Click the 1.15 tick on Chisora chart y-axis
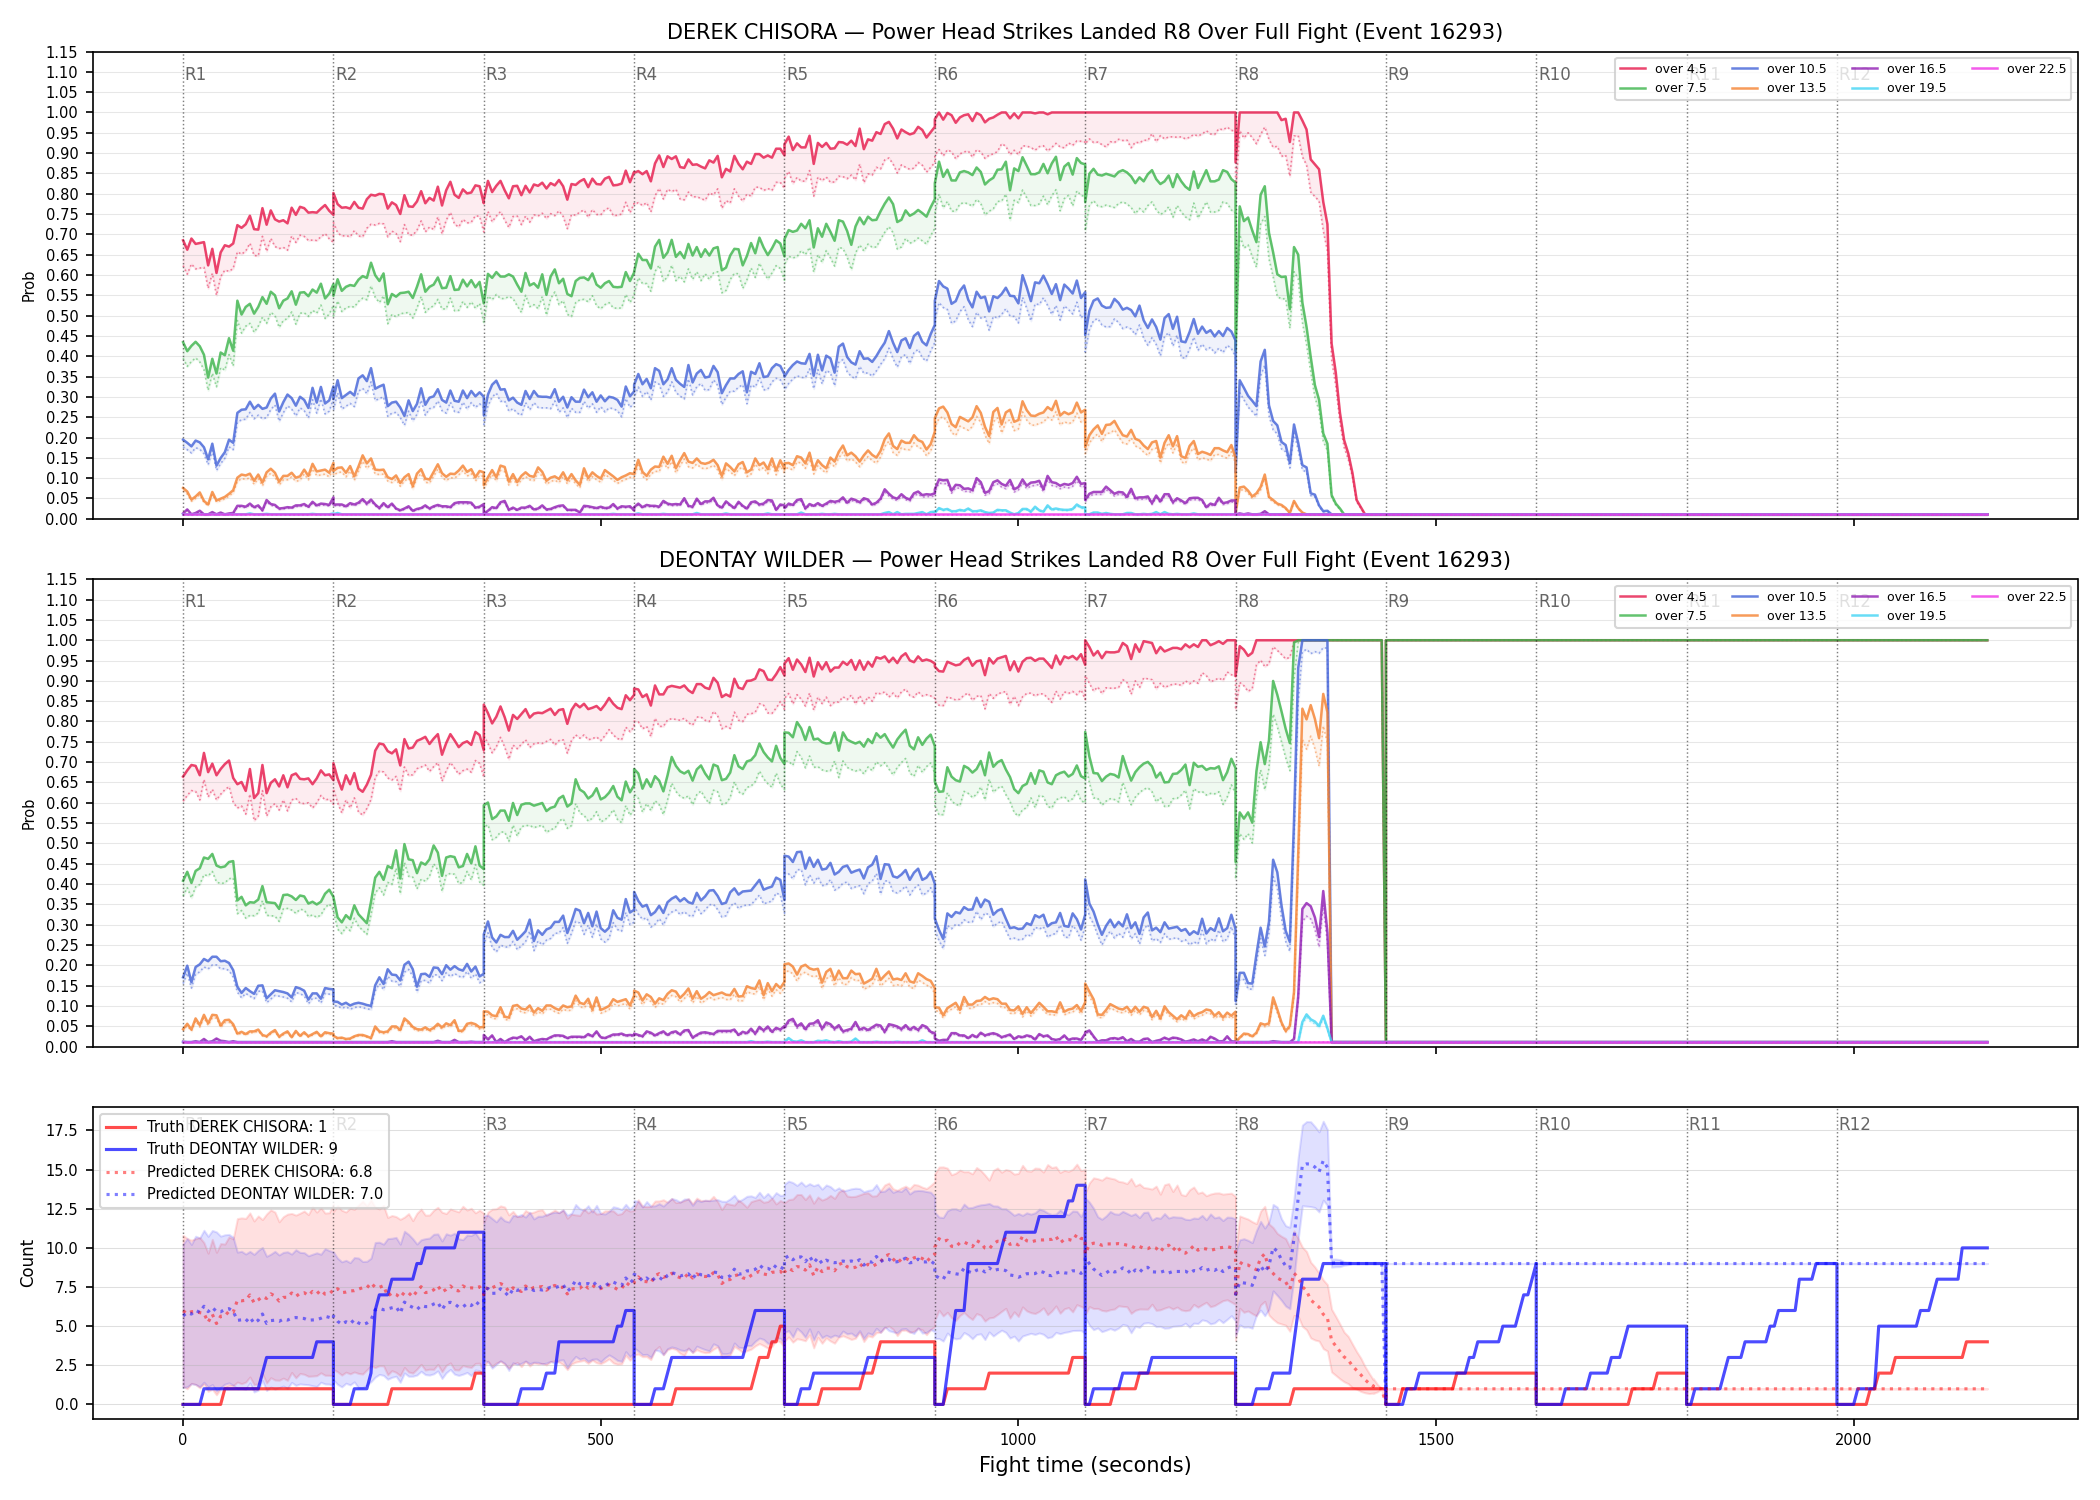Image resolution: width=2100 pixels, height=1500 pixels. click(x=61, y=52)
